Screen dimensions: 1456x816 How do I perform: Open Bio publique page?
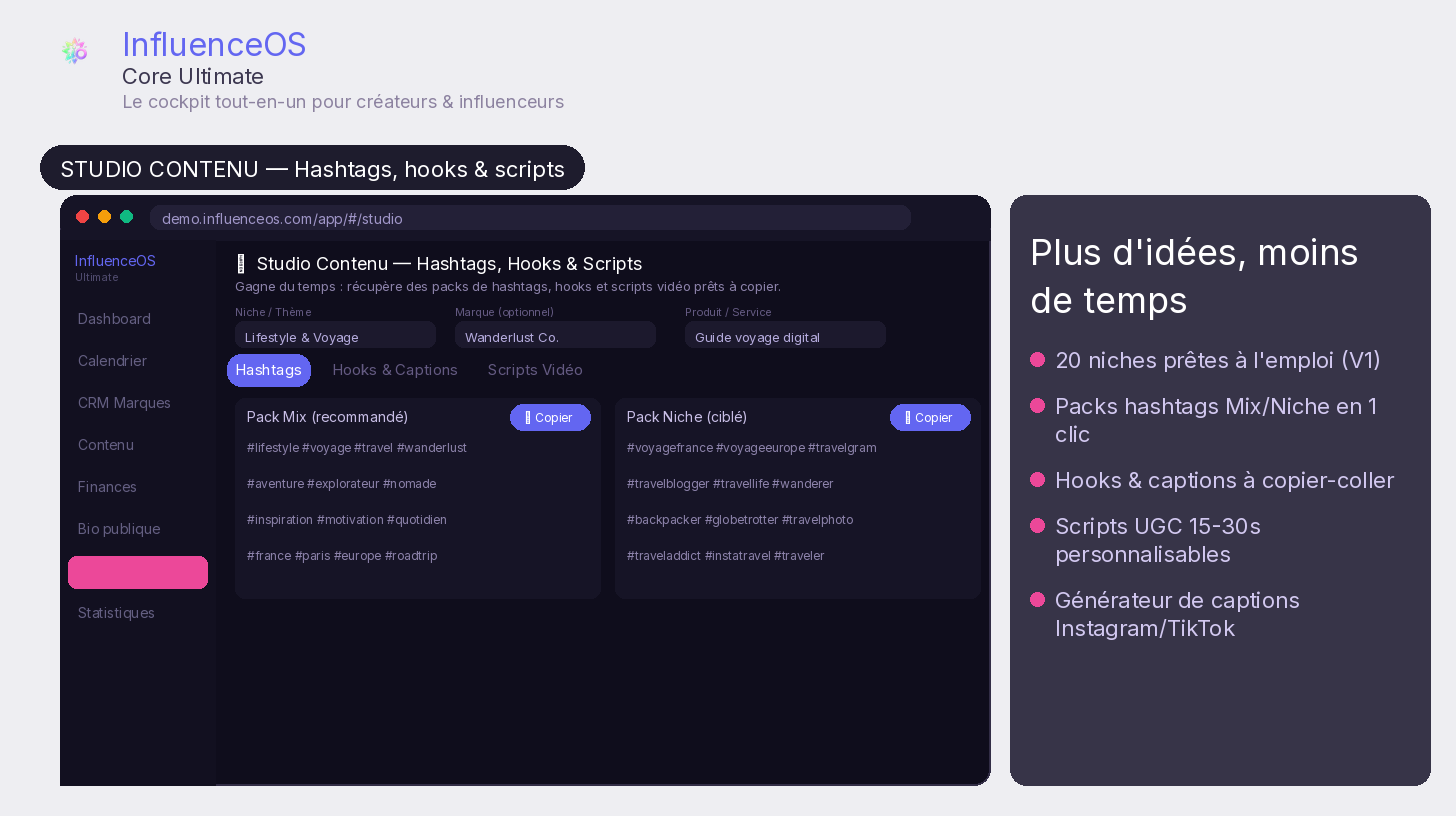(119, 529)
